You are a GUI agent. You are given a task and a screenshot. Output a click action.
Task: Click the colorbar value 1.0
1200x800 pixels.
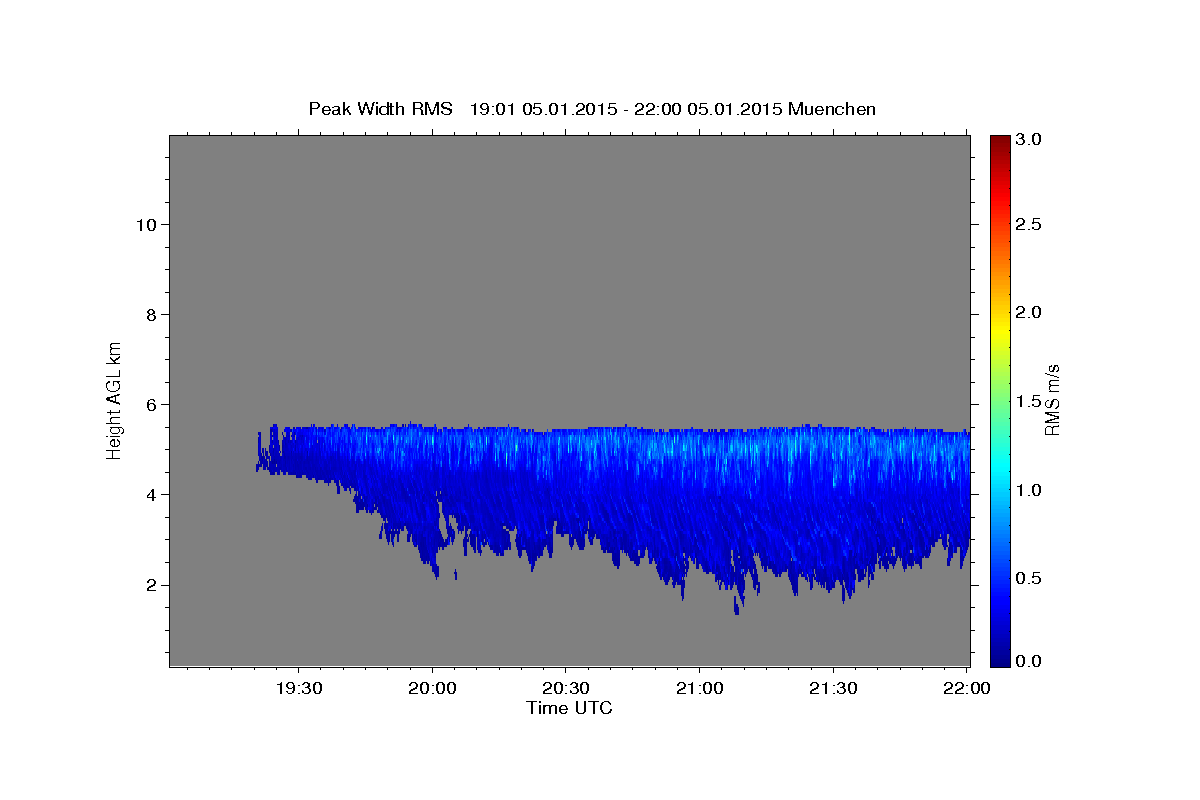(1029, 490)
